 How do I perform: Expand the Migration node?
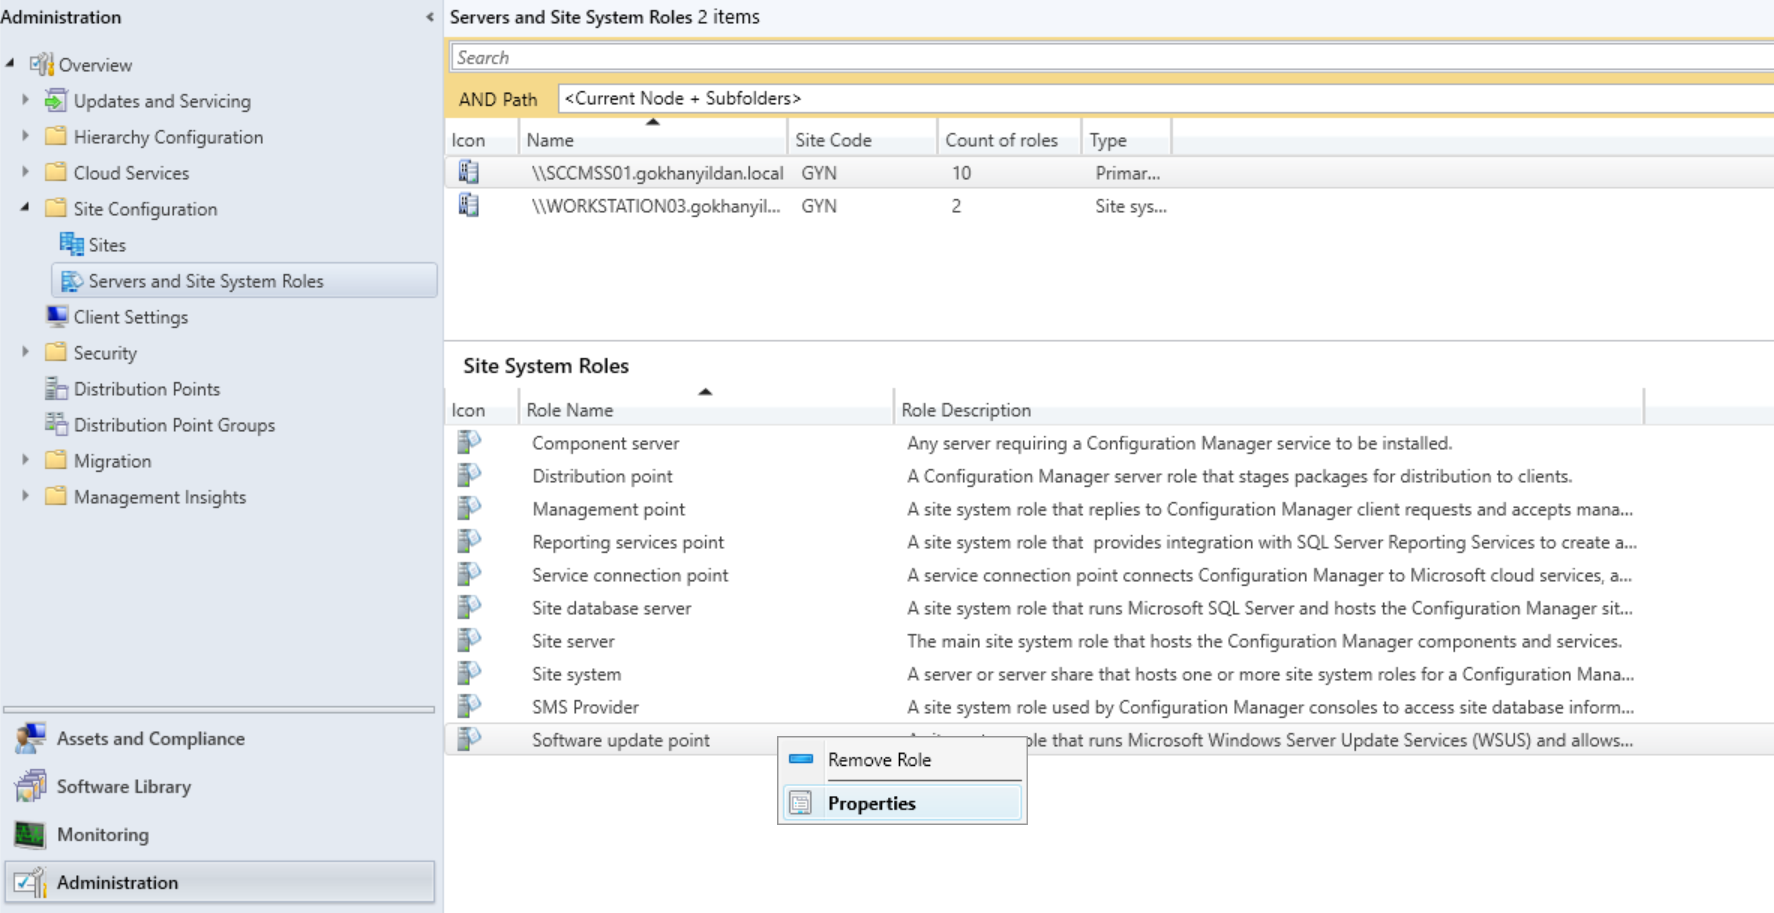tap(25, 460)
